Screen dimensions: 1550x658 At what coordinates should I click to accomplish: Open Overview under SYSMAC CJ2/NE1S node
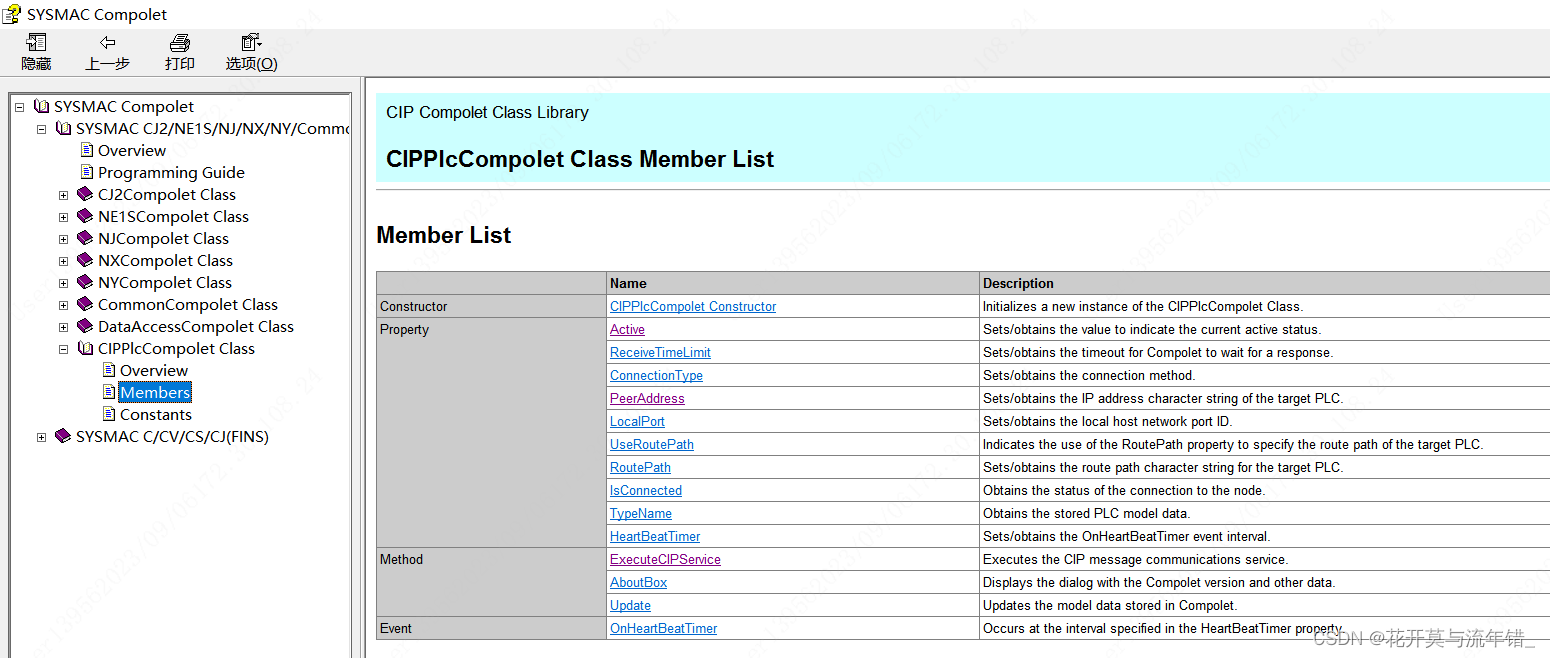point(132,150)
